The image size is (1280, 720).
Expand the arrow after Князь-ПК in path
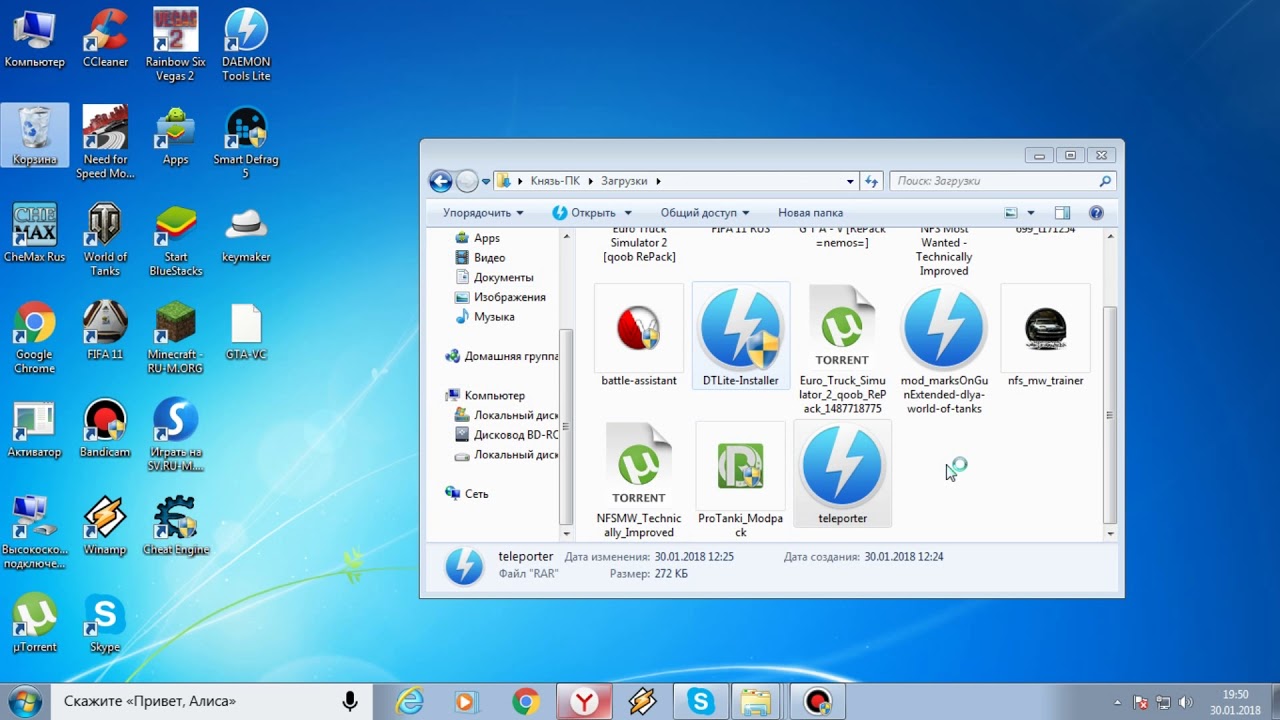click(591, 182)
